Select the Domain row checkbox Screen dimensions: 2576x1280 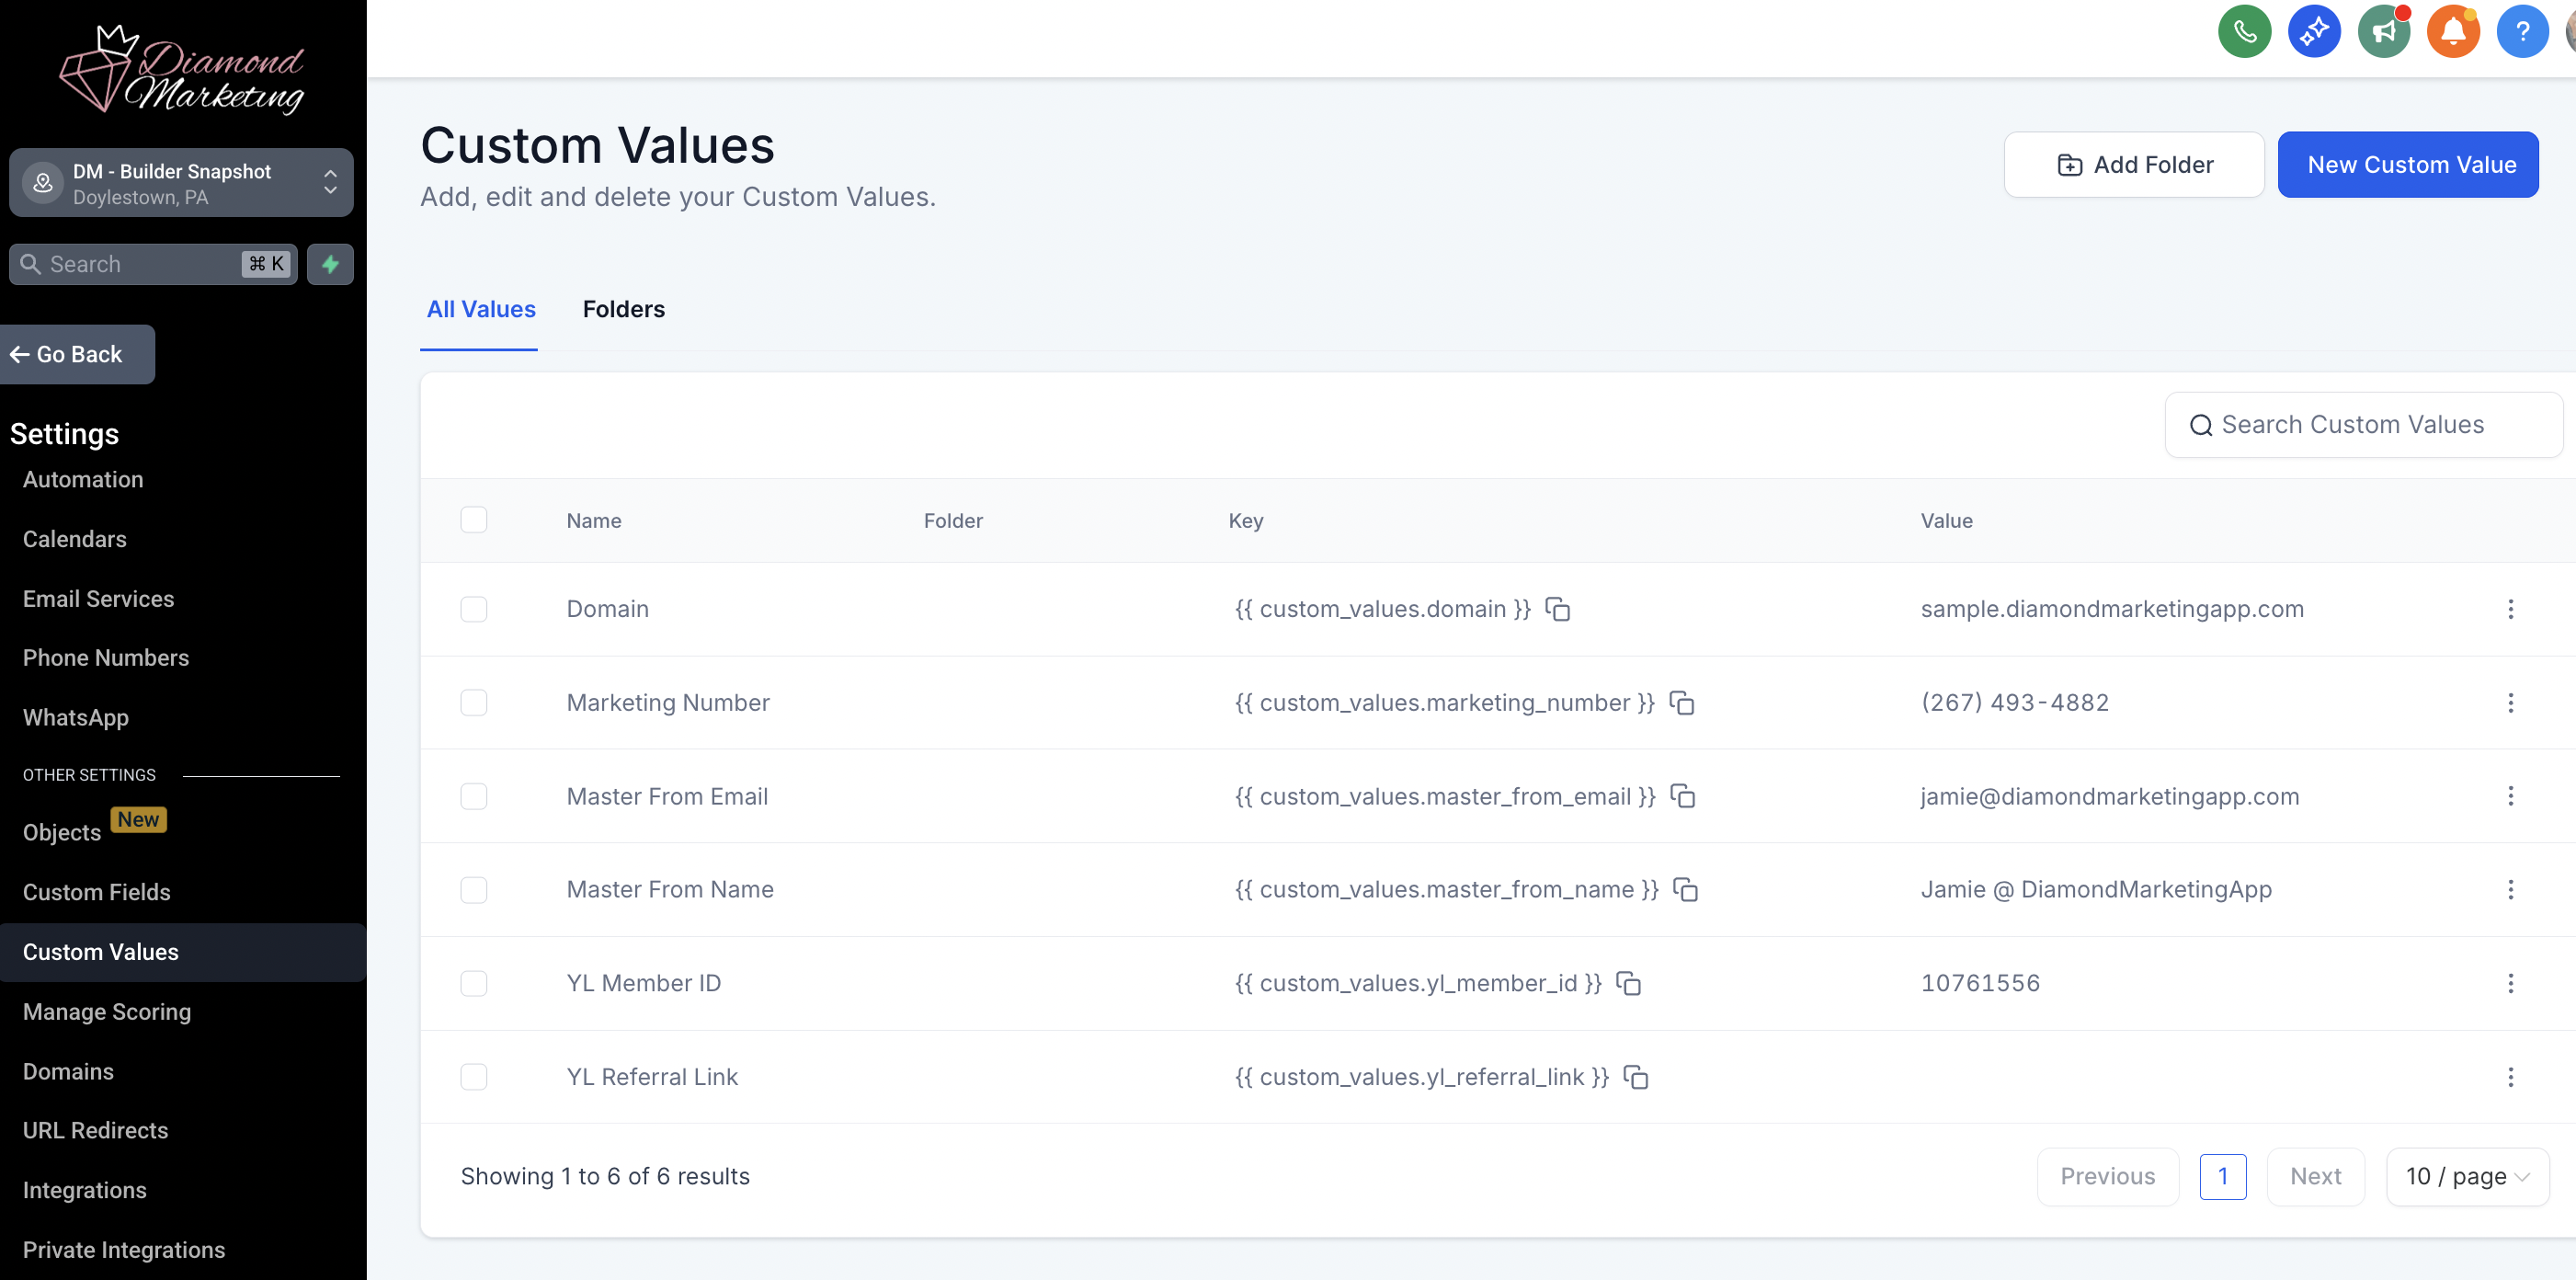coord(474,609)
